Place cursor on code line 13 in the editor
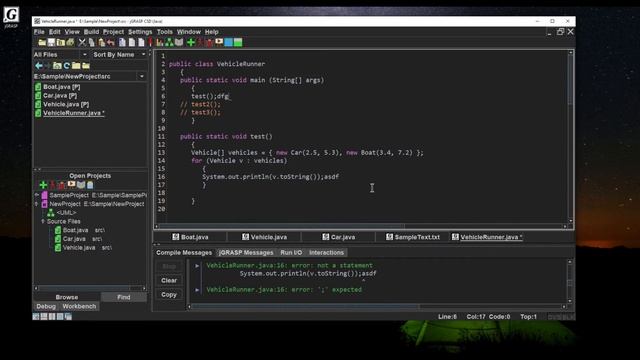This screenshot has width=640, height=360. click(307, 153)
